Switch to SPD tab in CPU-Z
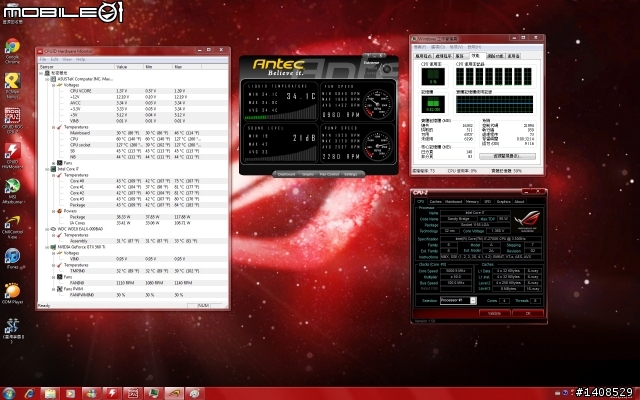 (x=487, y=202)
